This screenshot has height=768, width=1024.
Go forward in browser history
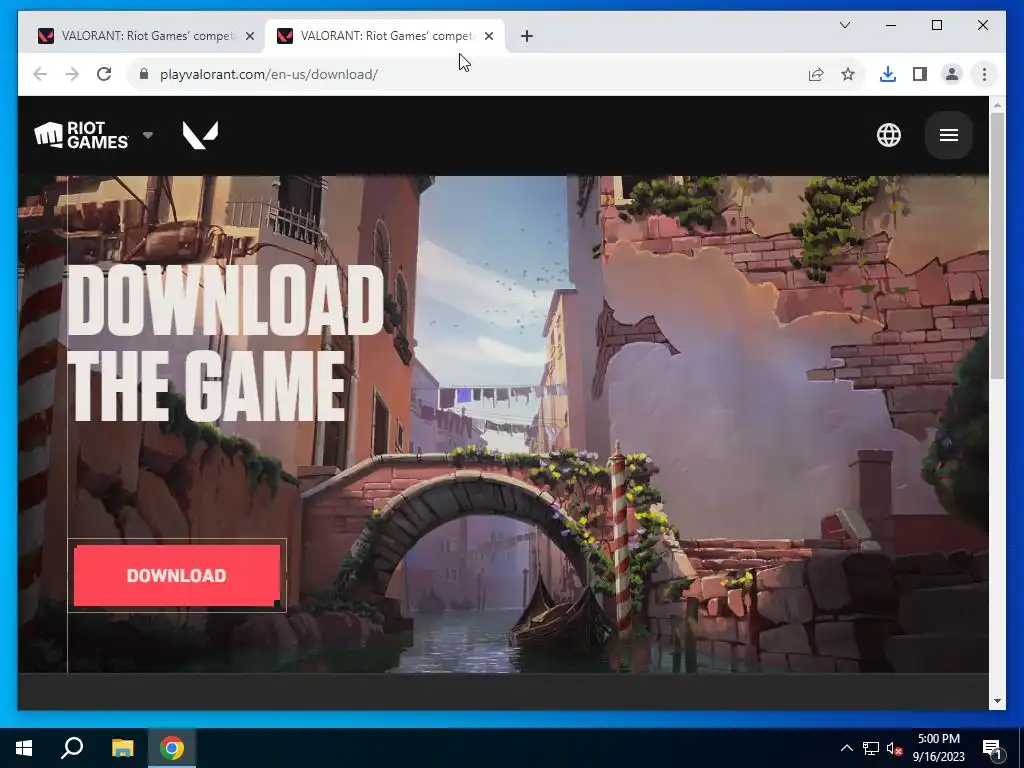pyautogui.click(x=72, y=74)
